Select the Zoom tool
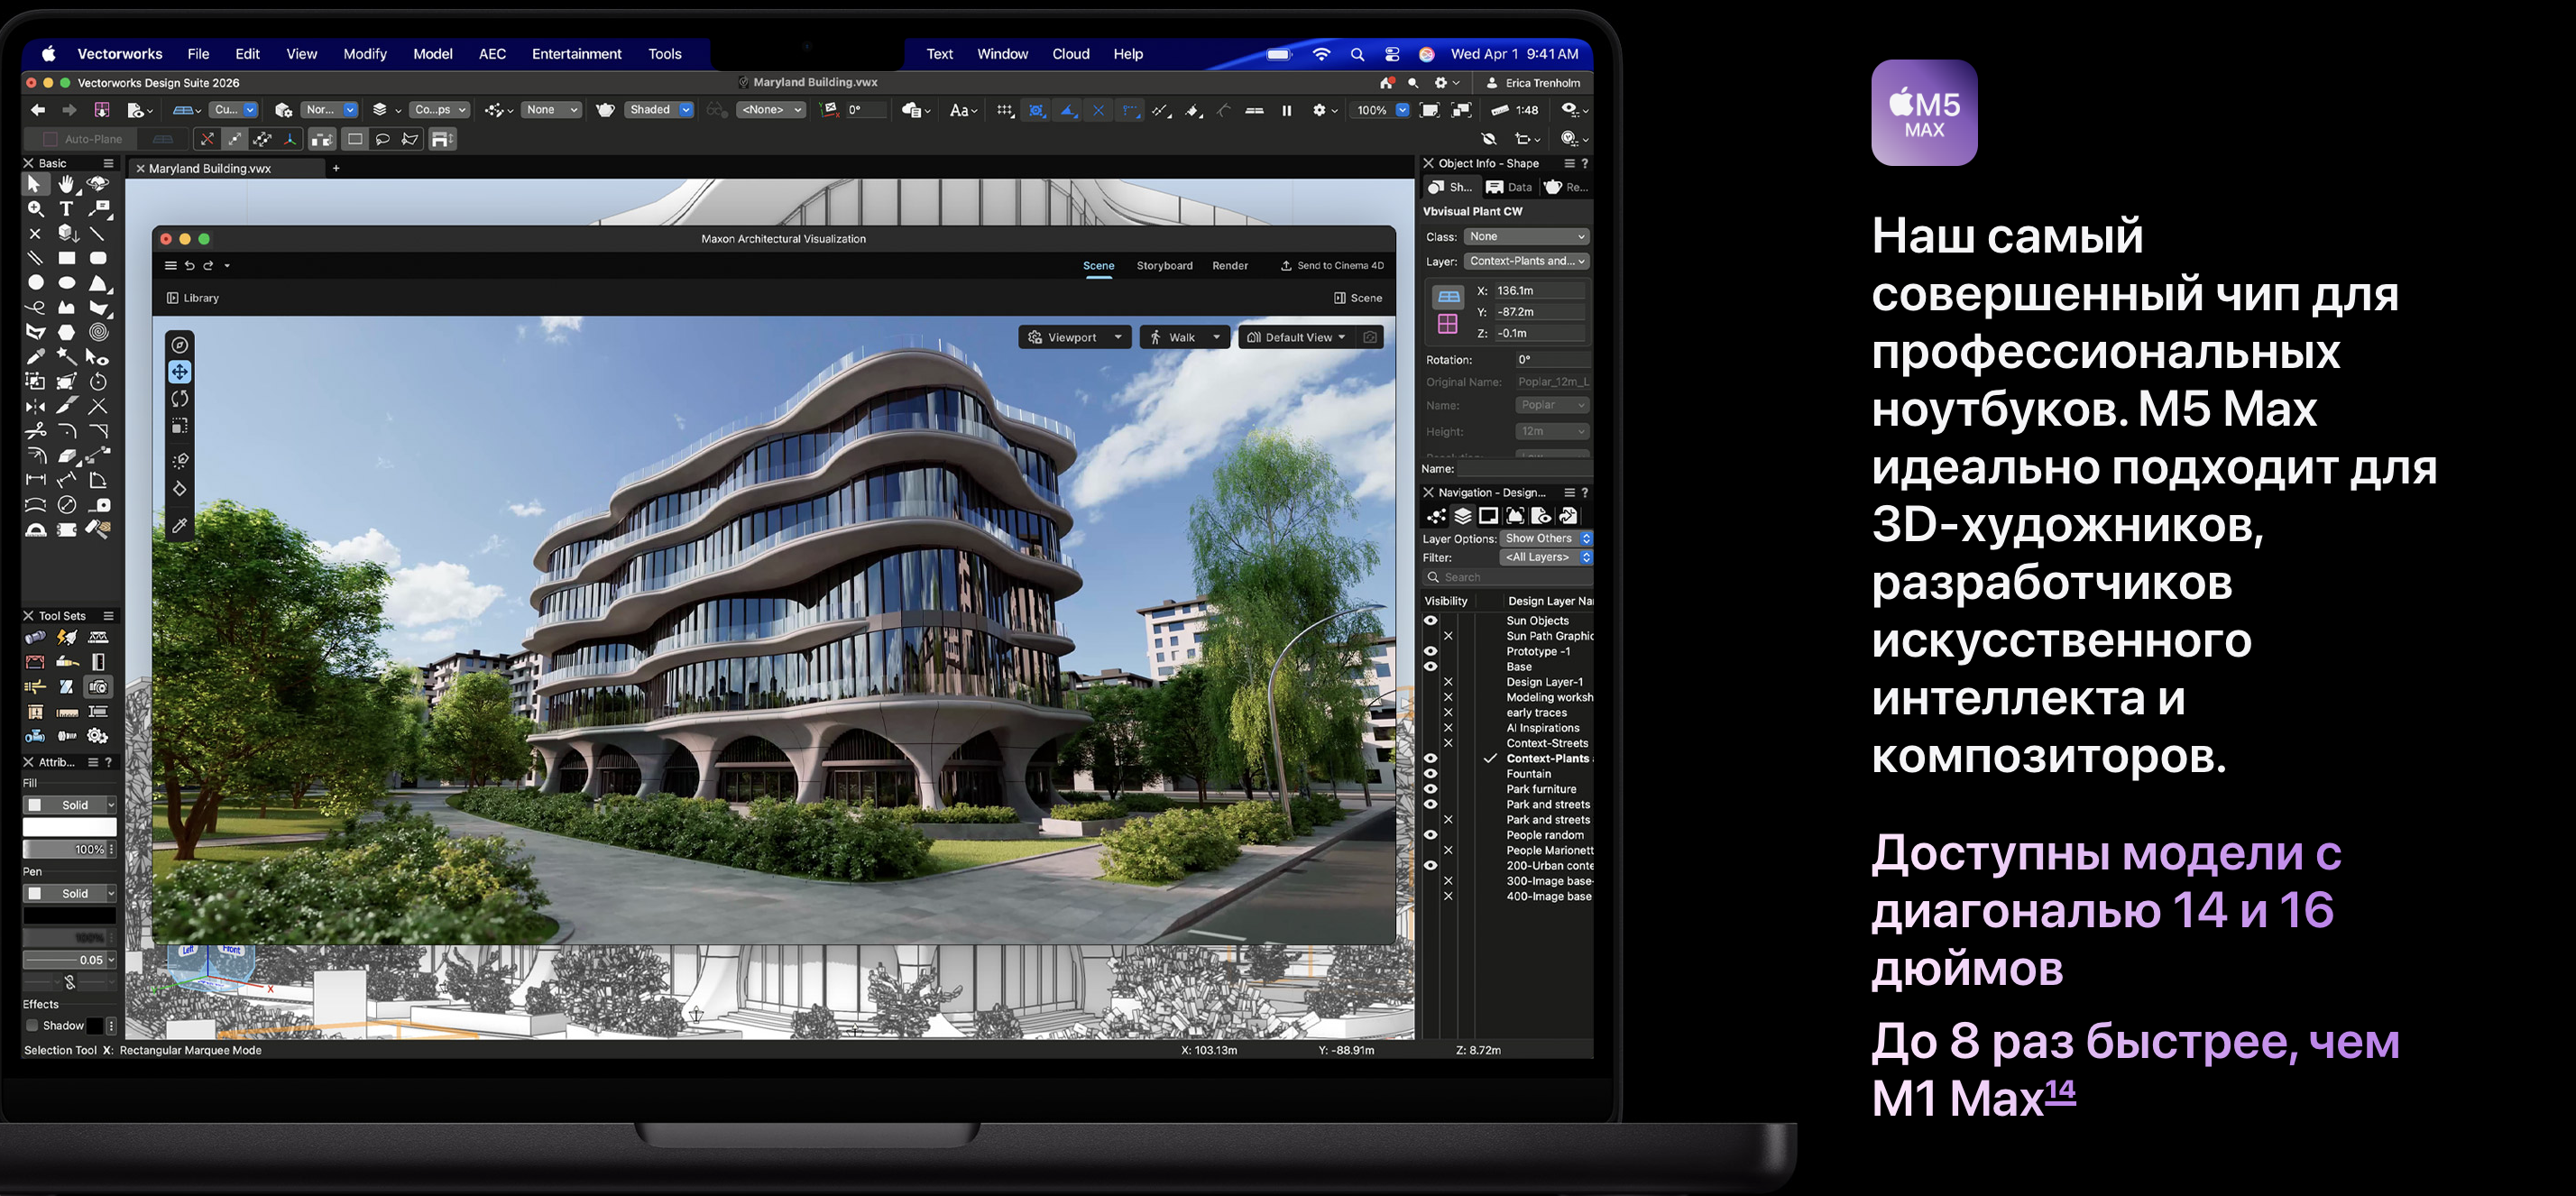 (x=35, y=208)
